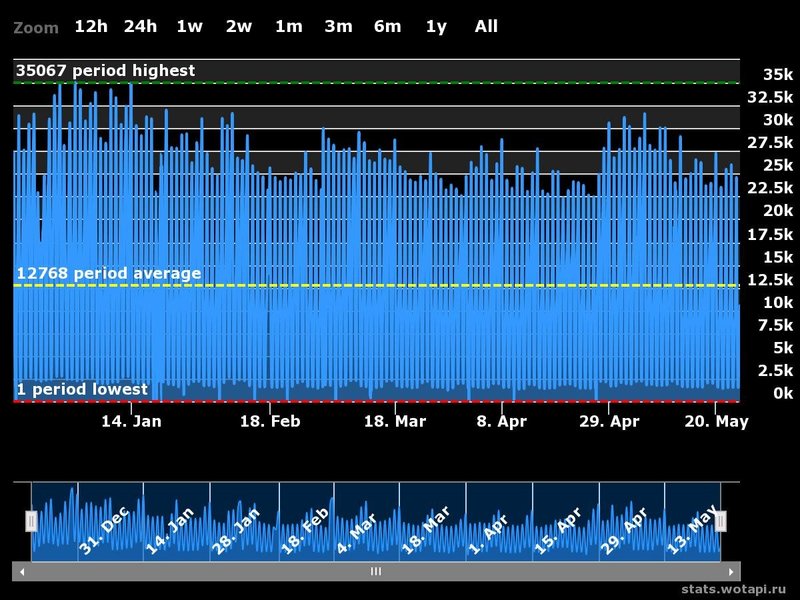Click the horizontal scrollbar thumb
This screenshot has height=600, width=800.
point(375,570)
